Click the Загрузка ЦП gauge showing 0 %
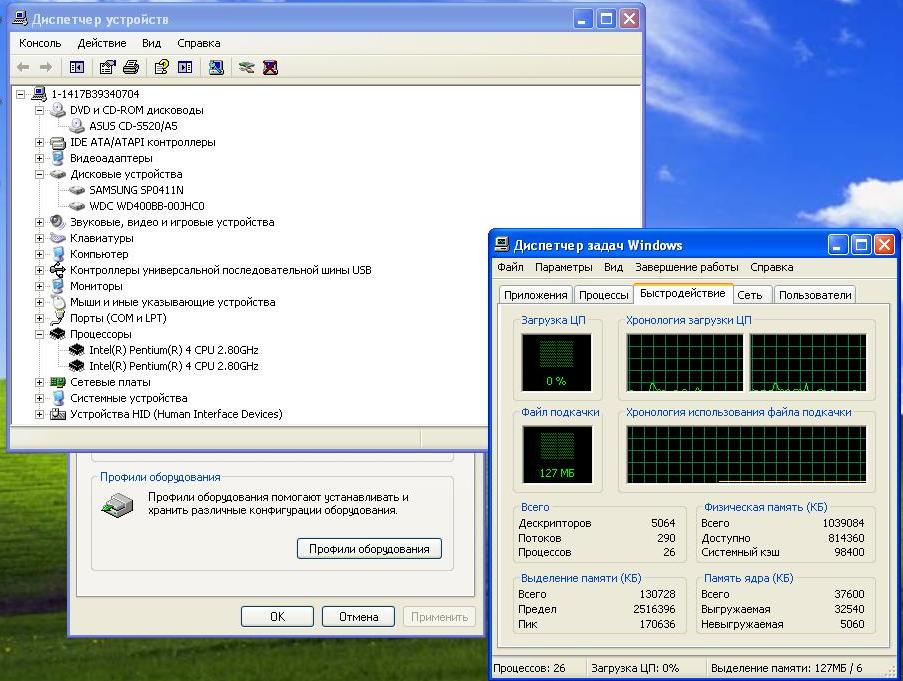 556,363
